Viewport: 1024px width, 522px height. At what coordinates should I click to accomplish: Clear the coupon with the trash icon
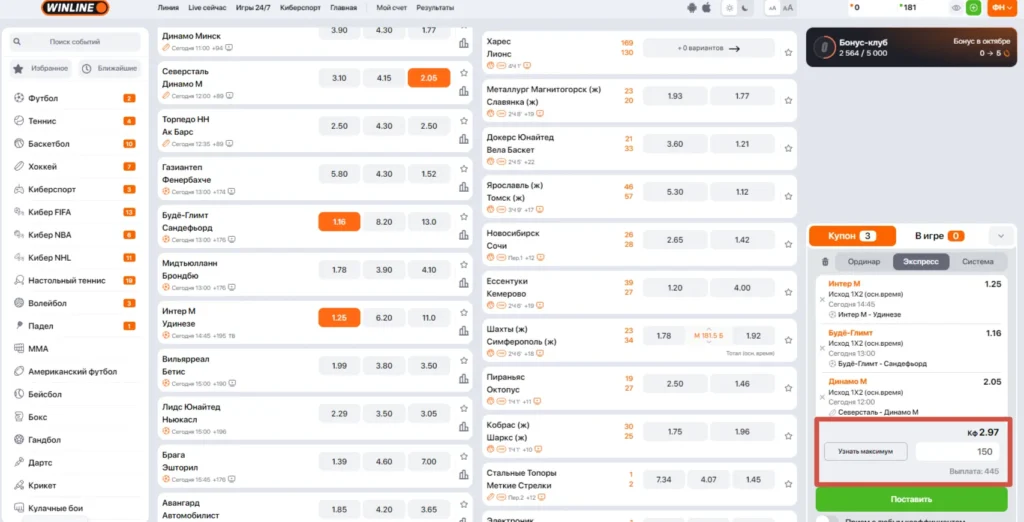point(825,261)
